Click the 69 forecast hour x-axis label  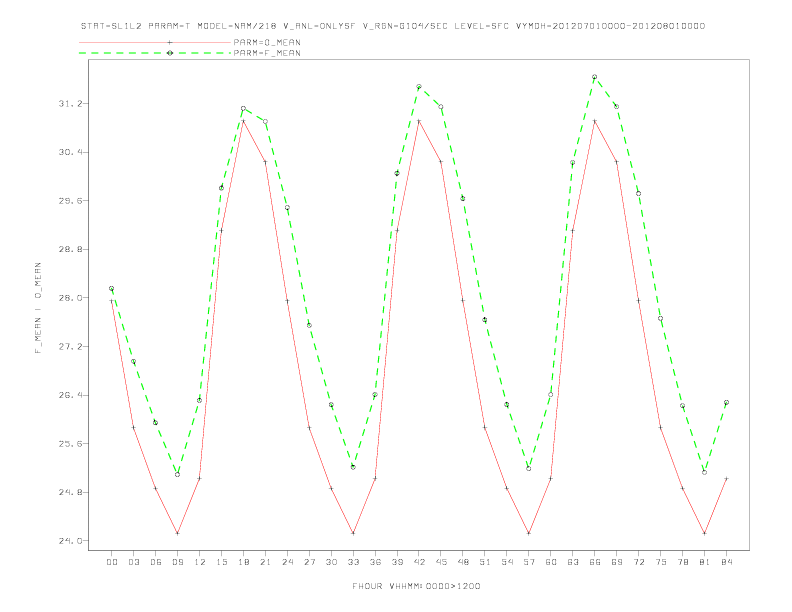pos(617,562)
